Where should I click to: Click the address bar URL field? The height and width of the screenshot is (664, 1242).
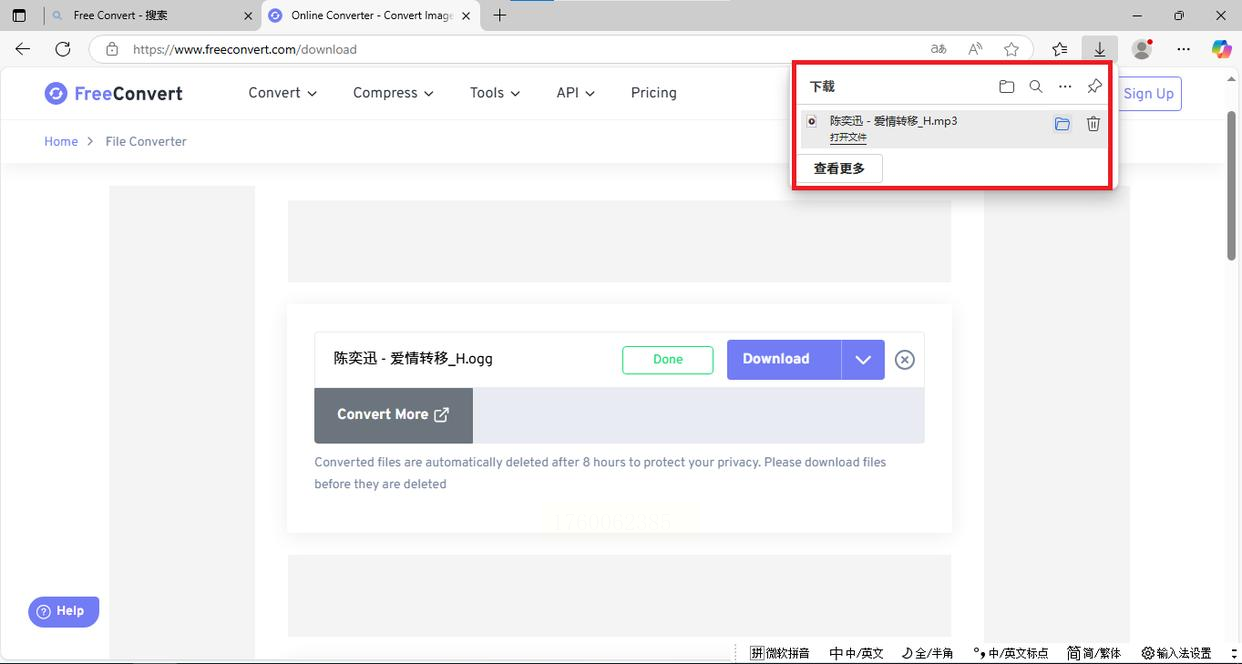pos(500,49)
